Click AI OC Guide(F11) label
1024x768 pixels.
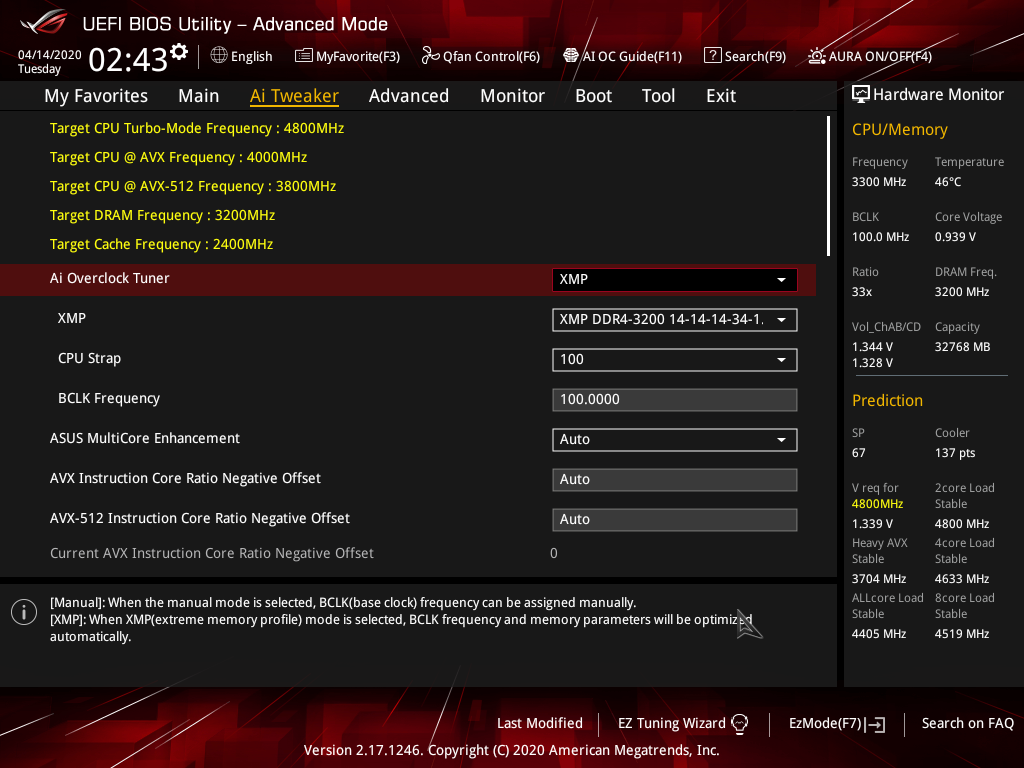tap(632, 56)
